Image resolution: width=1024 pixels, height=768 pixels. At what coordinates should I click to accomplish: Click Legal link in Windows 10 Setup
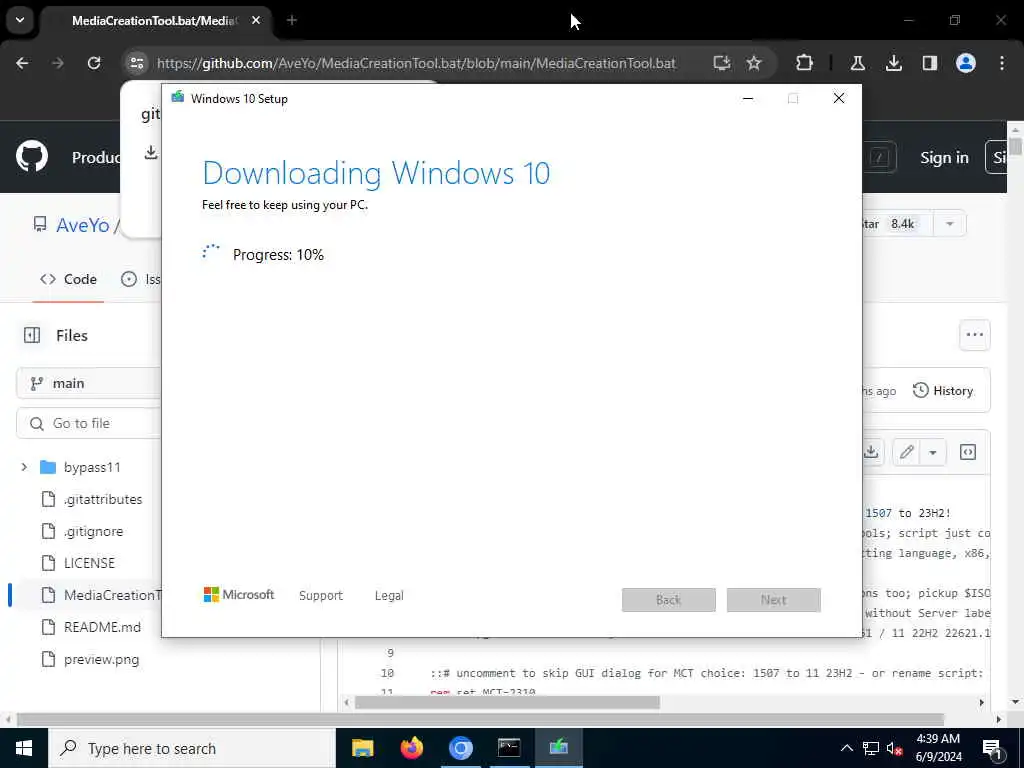(x=389, y=596)
